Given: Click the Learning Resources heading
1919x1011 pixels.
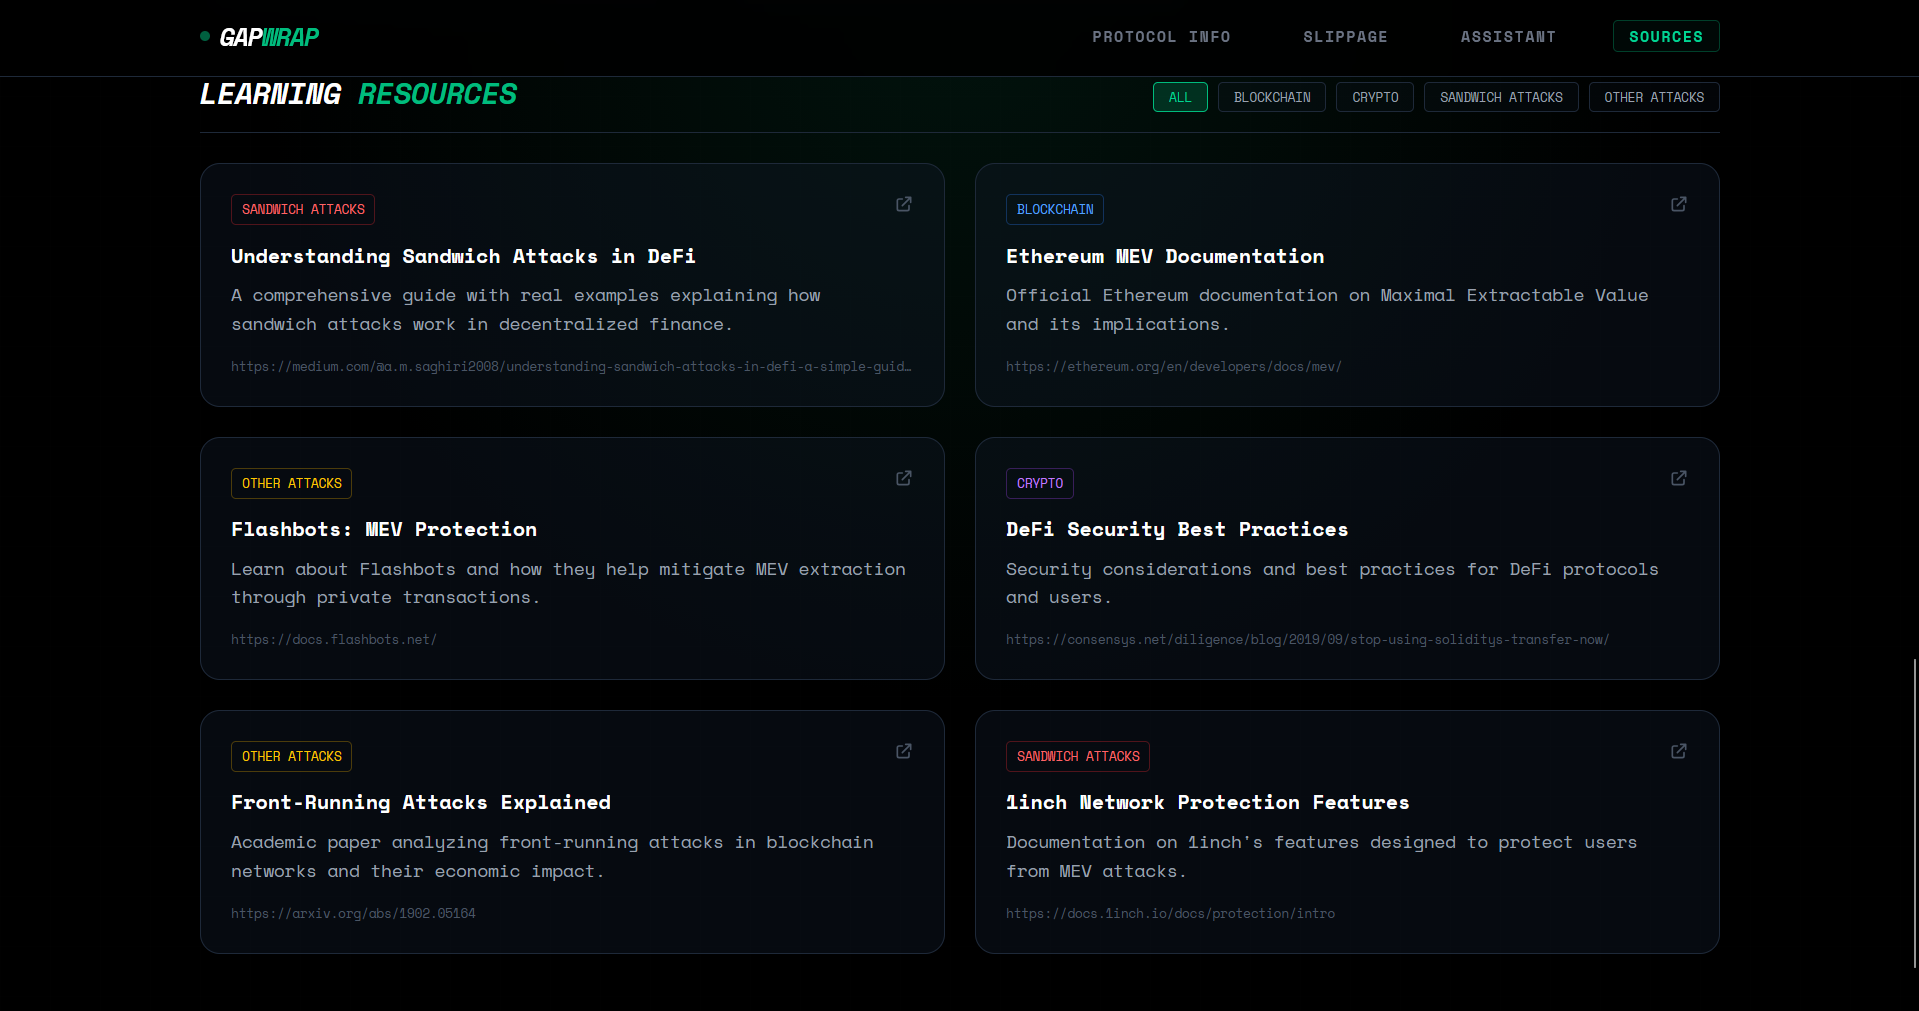Looking at the screenshot, I should click(x=358, y=94).
